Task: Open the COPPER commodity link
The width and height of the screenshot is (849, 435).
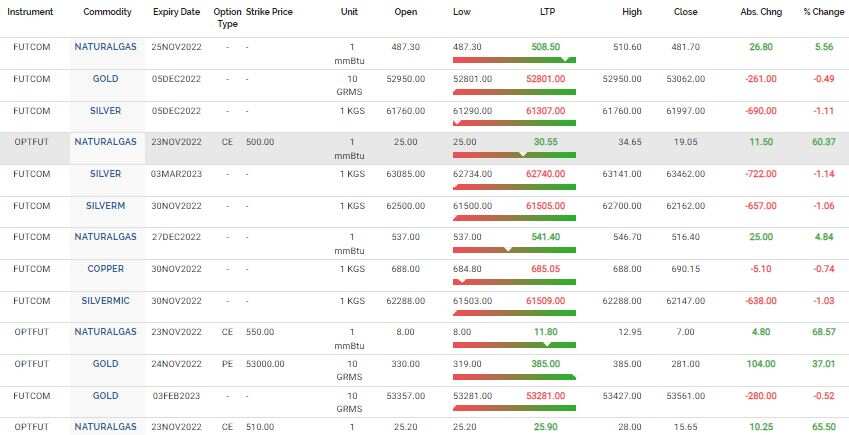Action: coord(105,268)
